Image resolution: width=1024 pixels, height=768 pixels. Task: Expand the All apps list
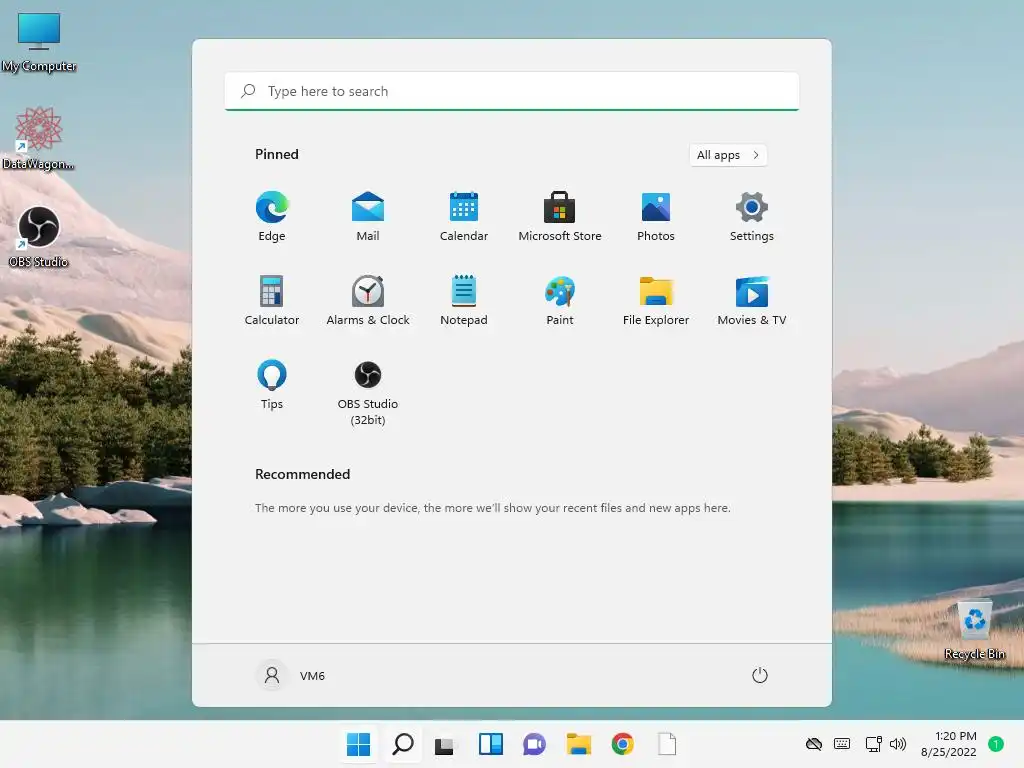coord(728,155)
